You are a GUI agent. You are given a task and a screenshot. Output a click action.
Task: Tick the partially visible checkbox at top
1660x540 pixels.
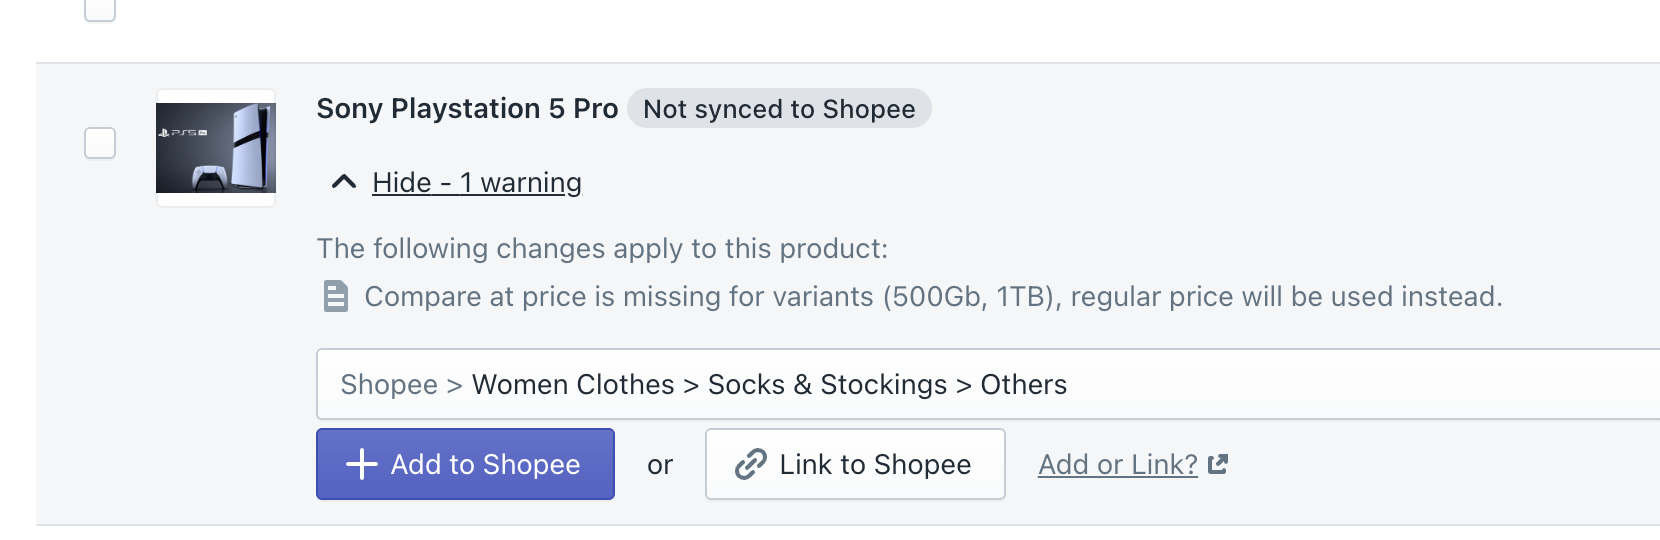click(x=100, y=9)
